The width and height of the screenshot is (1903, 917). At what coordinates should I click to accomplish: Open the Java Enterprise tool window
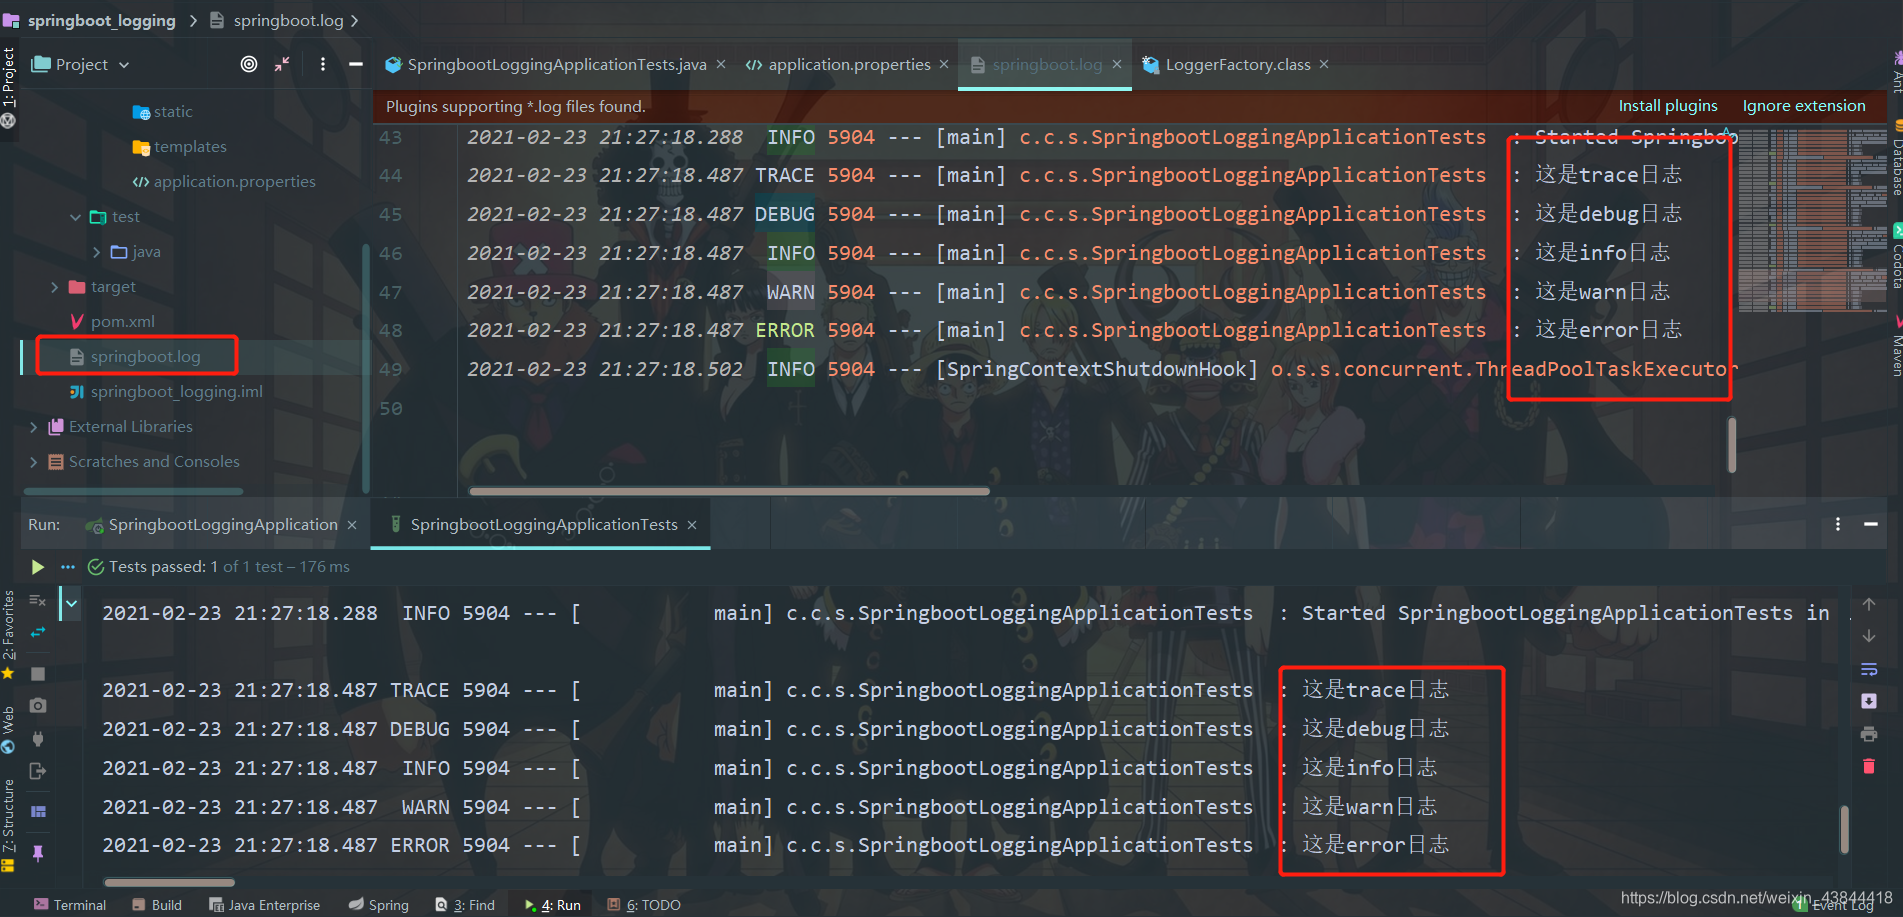point(264,905)
